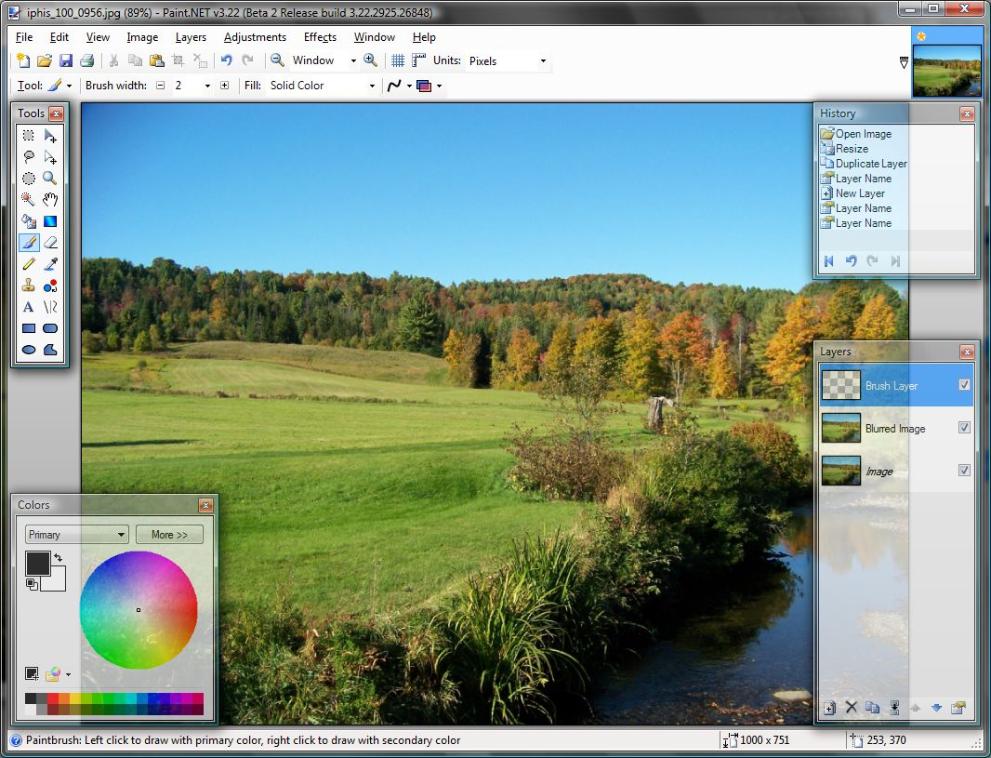Delete layer using the X icon
Image resolution: width=991 pixels, height=758 pixels.
click(x=851, y=708)
